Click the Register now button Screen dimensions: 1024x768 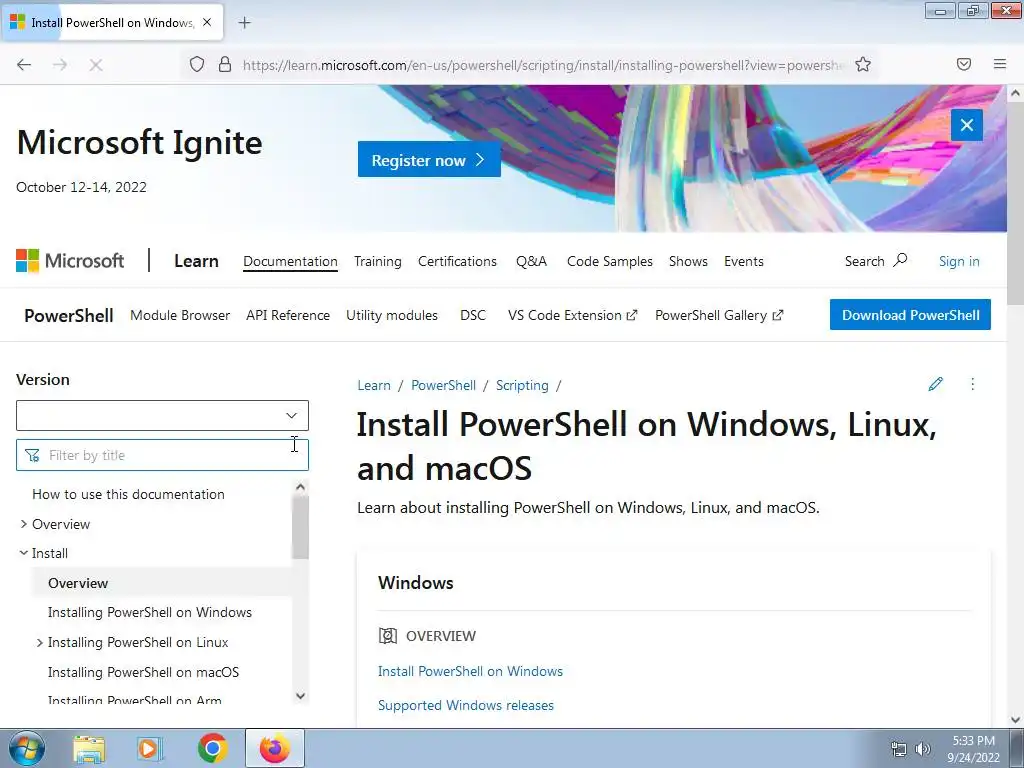click(x=429, y=160)
